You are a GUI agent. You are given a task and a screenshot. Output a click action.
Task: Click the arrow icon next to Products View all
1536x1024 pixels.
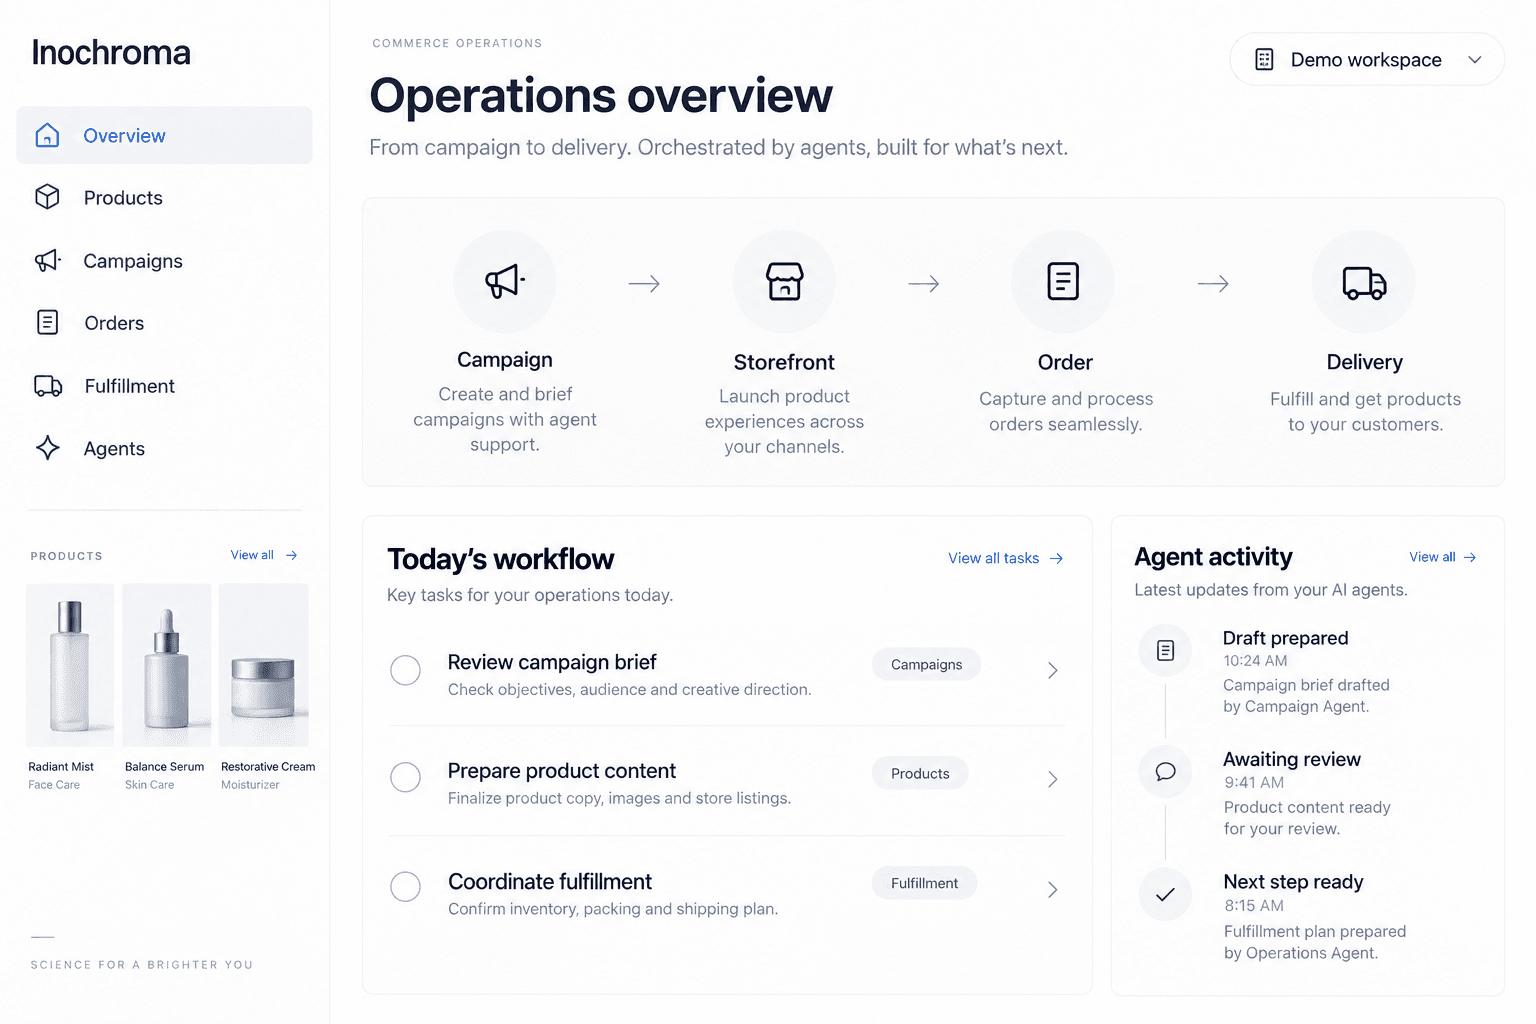(291, 555)
